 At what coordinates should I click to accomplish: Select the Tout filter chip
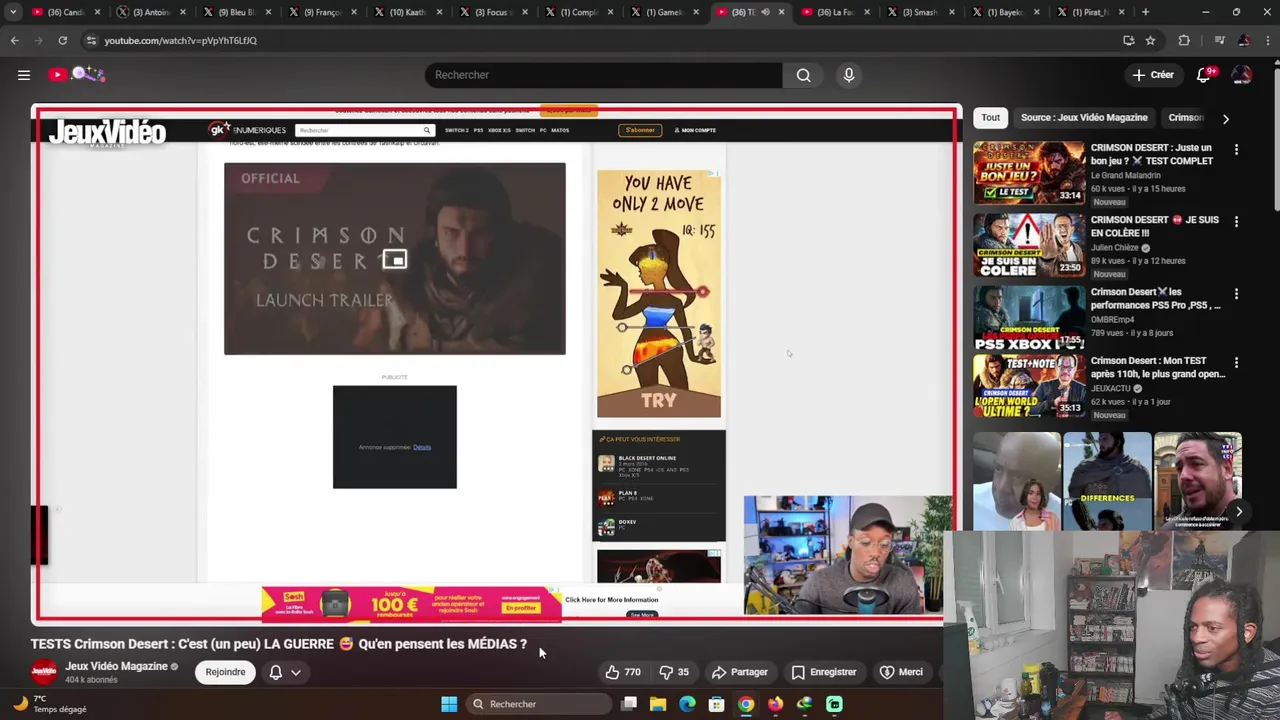(990, 117)
